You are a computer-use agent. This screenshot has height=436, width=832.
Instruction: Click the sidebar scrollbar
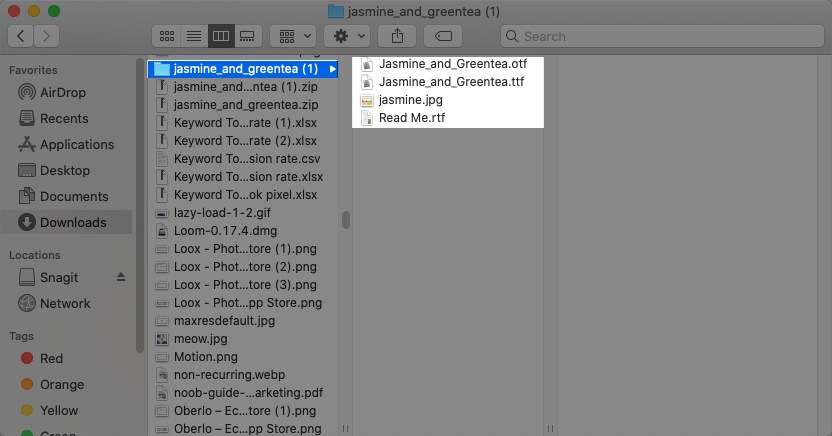click(x=140, y=207)
